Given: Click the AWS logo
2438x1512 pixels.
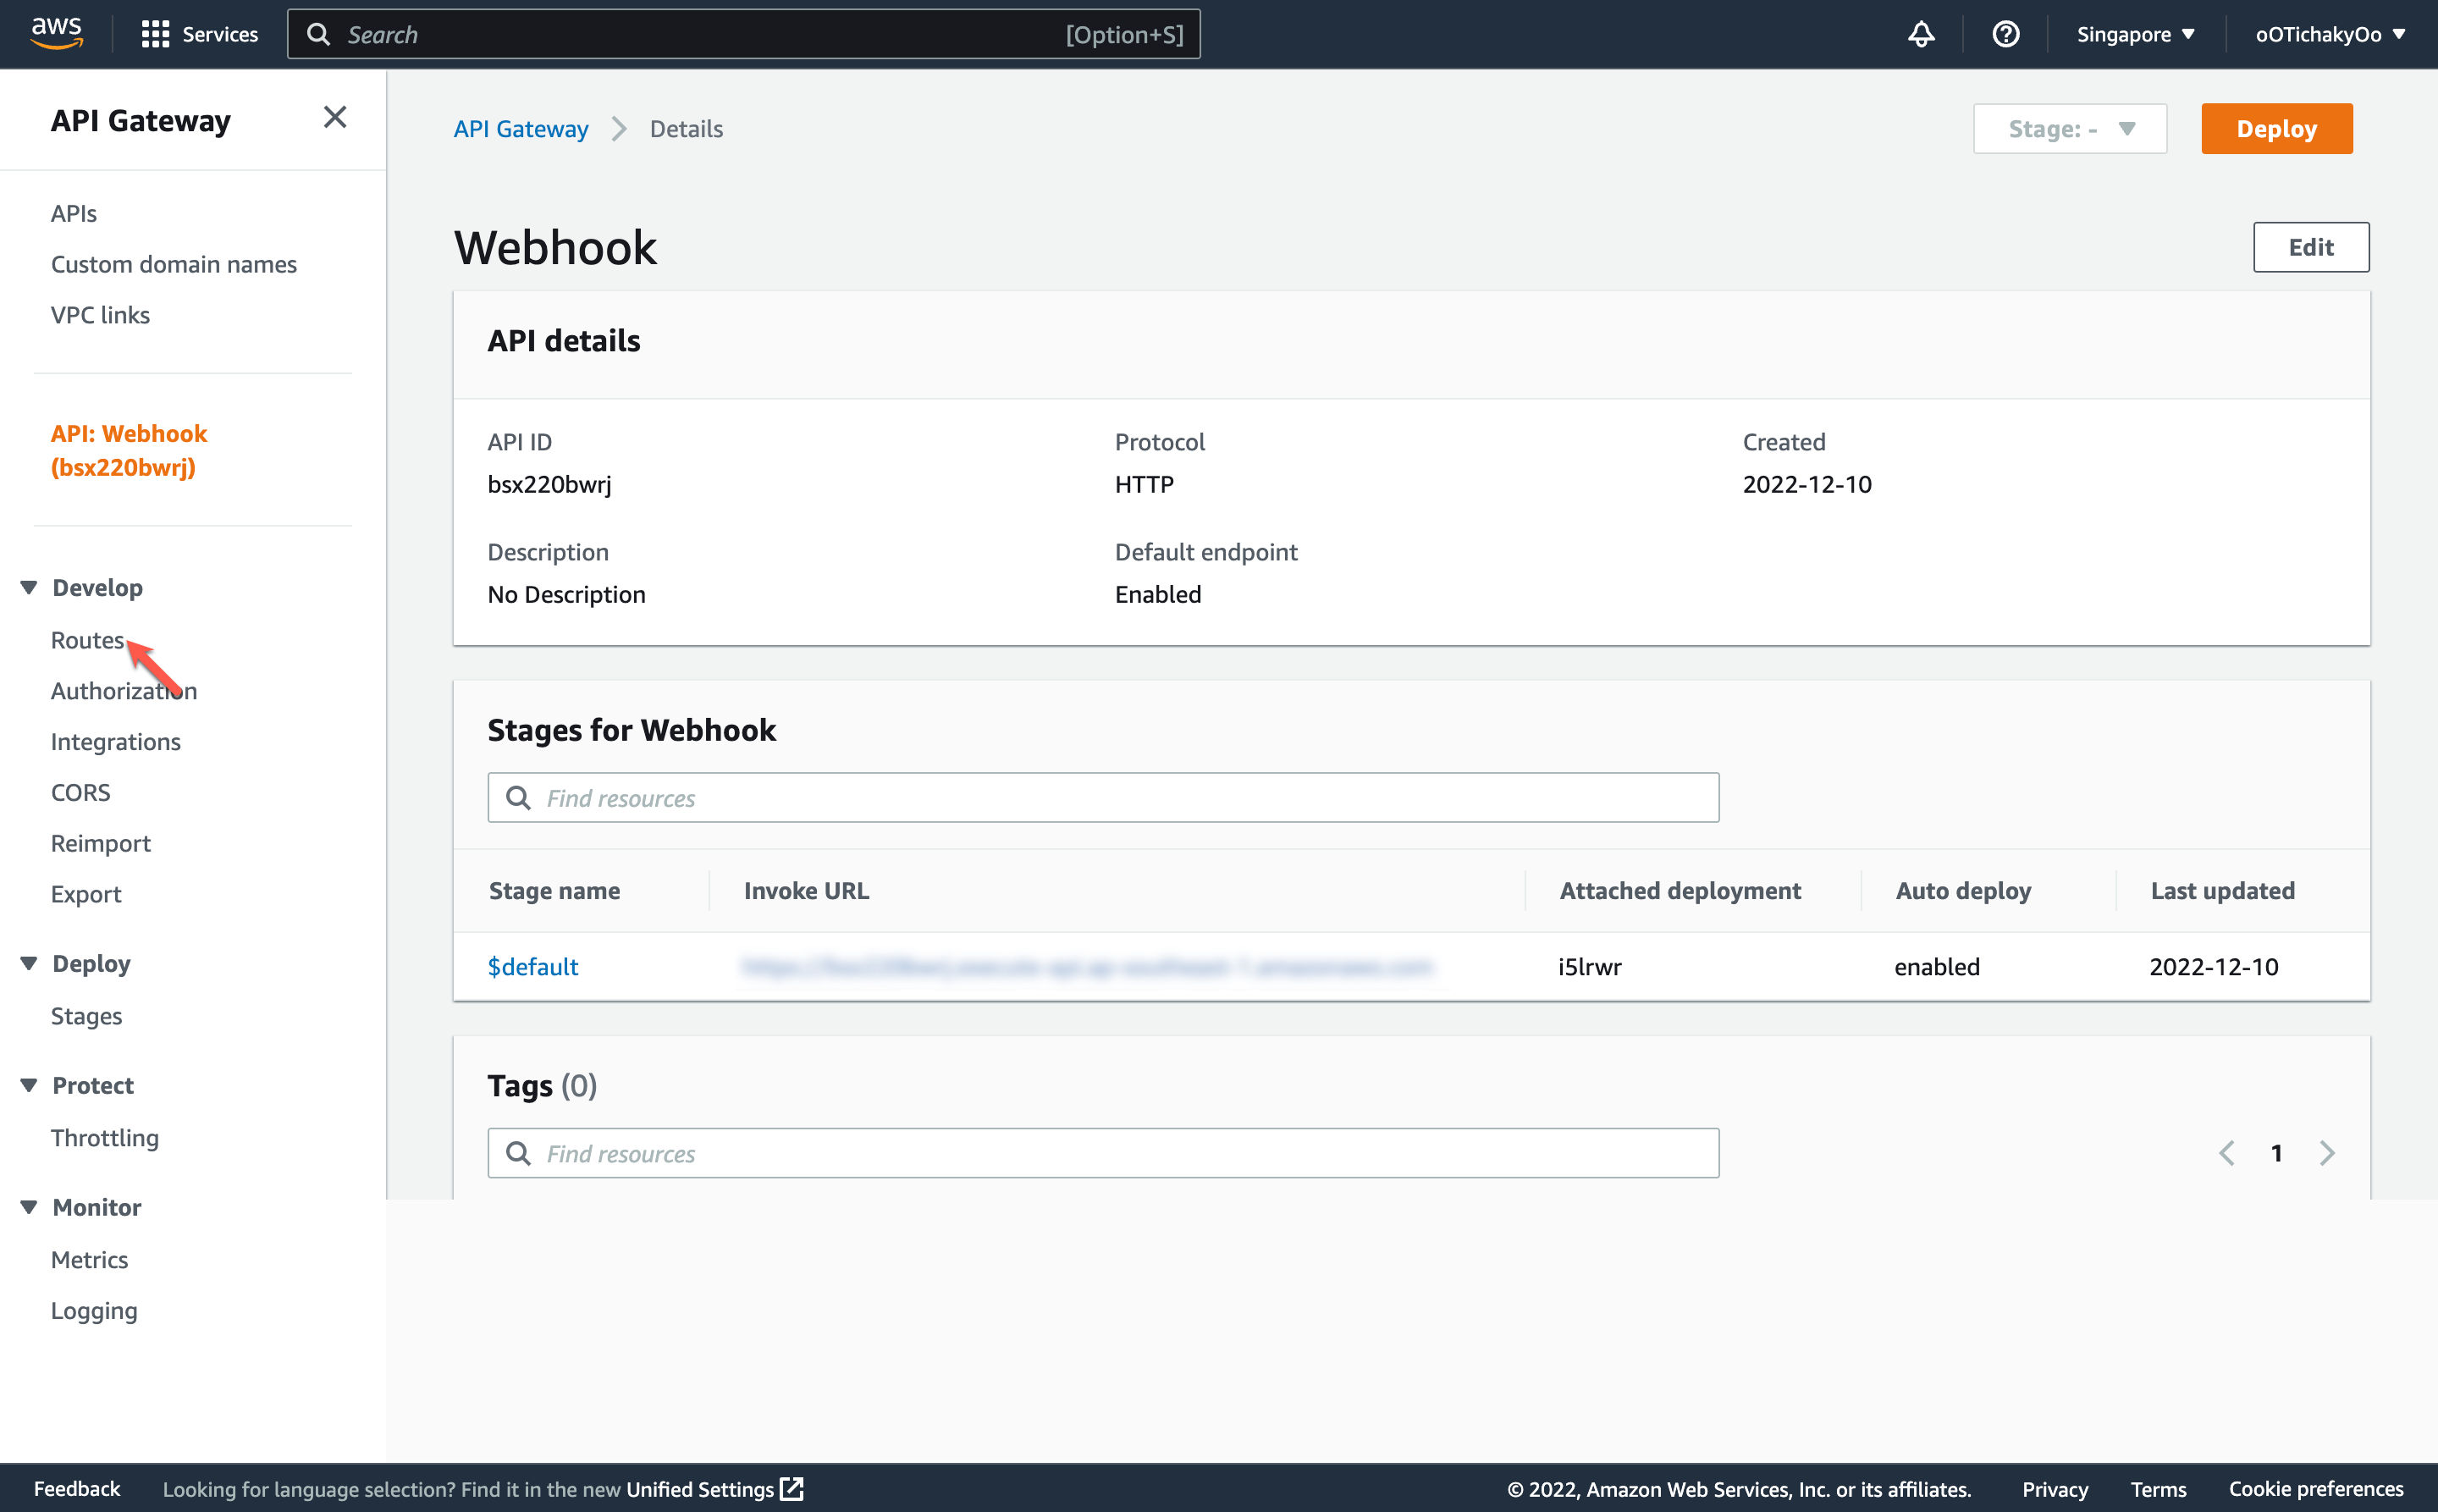Looking at the screenshot, I should 57,31.
